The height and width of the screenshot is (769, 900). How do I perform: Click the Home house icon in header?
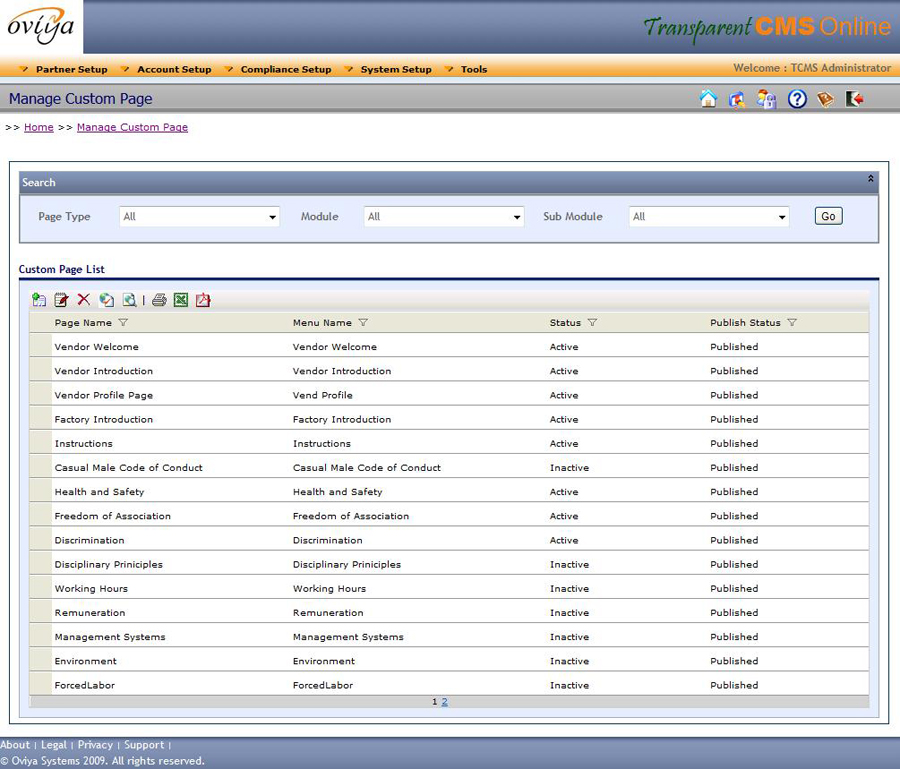pyautogui.click(x=708, y=99)
